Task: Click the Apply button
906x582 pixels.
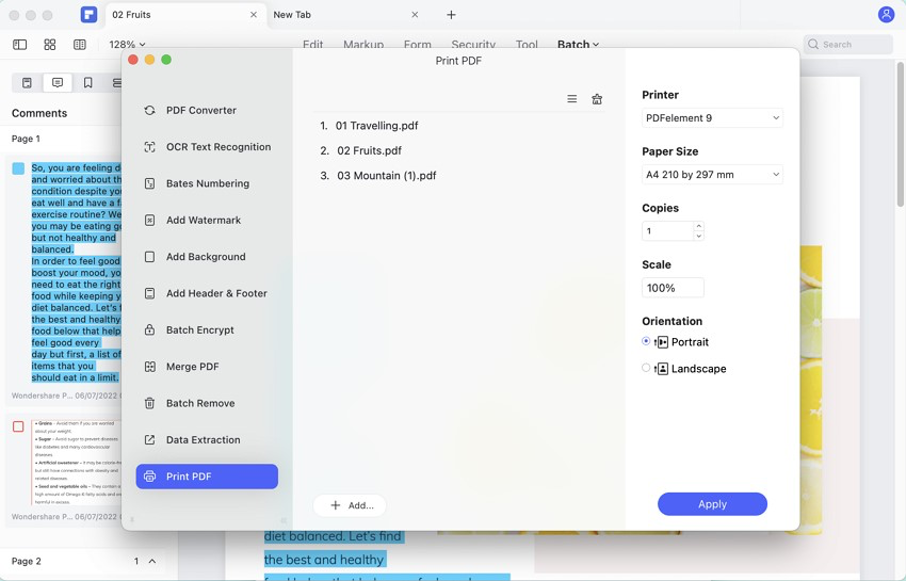Action: coord(712,504)
